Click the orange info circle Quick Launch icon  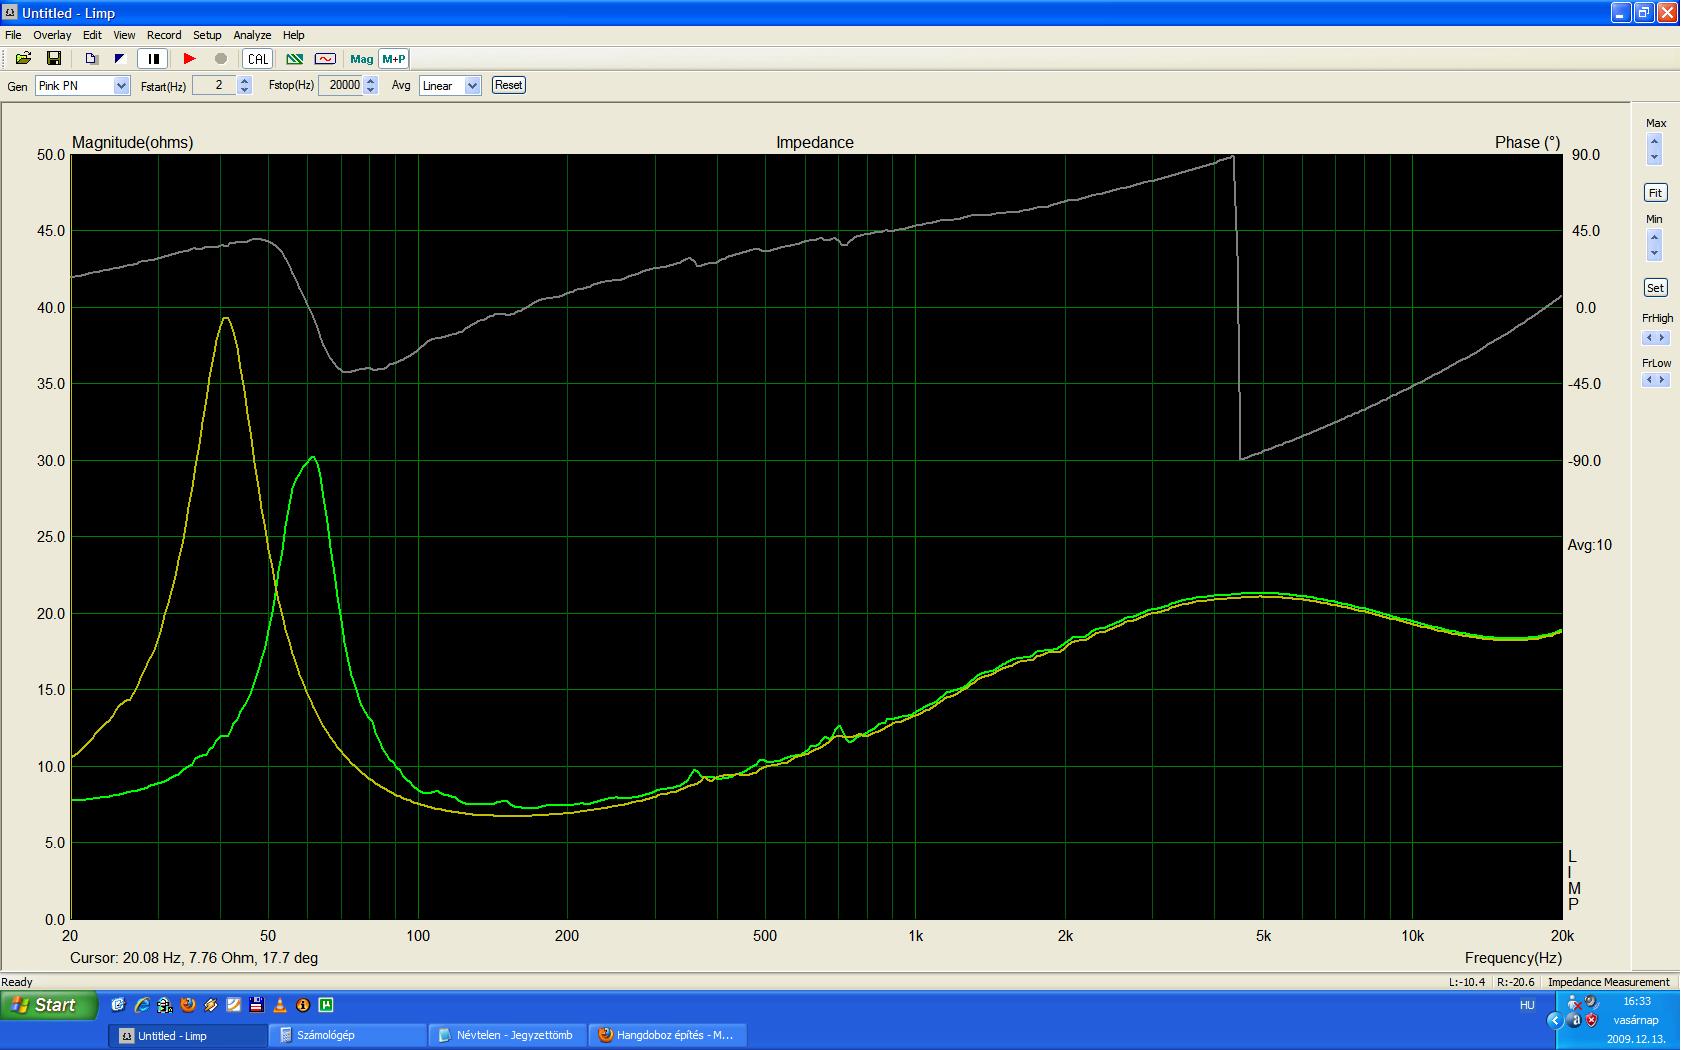coord(303,1005)
